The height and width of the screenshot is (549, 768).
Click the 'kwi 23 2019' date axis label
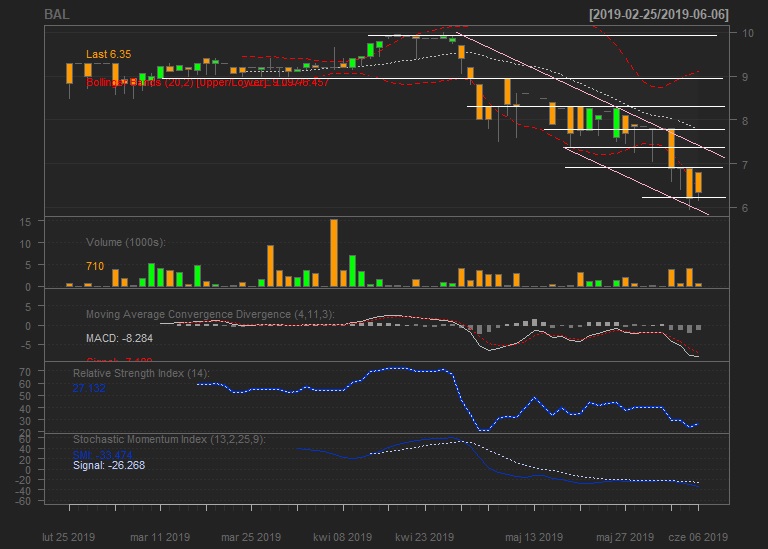coord(425,537)
